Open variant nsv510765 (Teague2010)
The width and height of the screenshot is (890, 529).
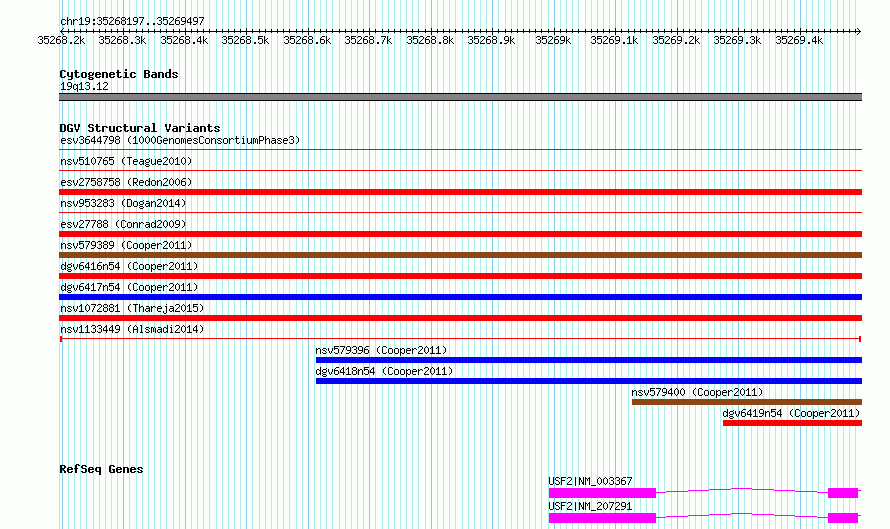126,161
